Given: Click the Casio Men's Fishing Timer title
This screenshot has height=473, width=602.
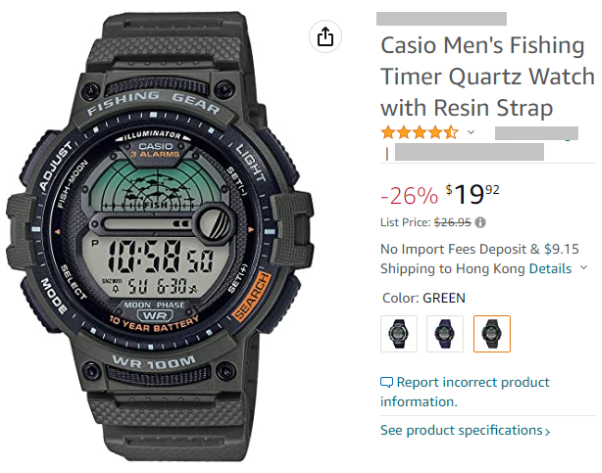Looking at the screenshot, I should point(481,77).
